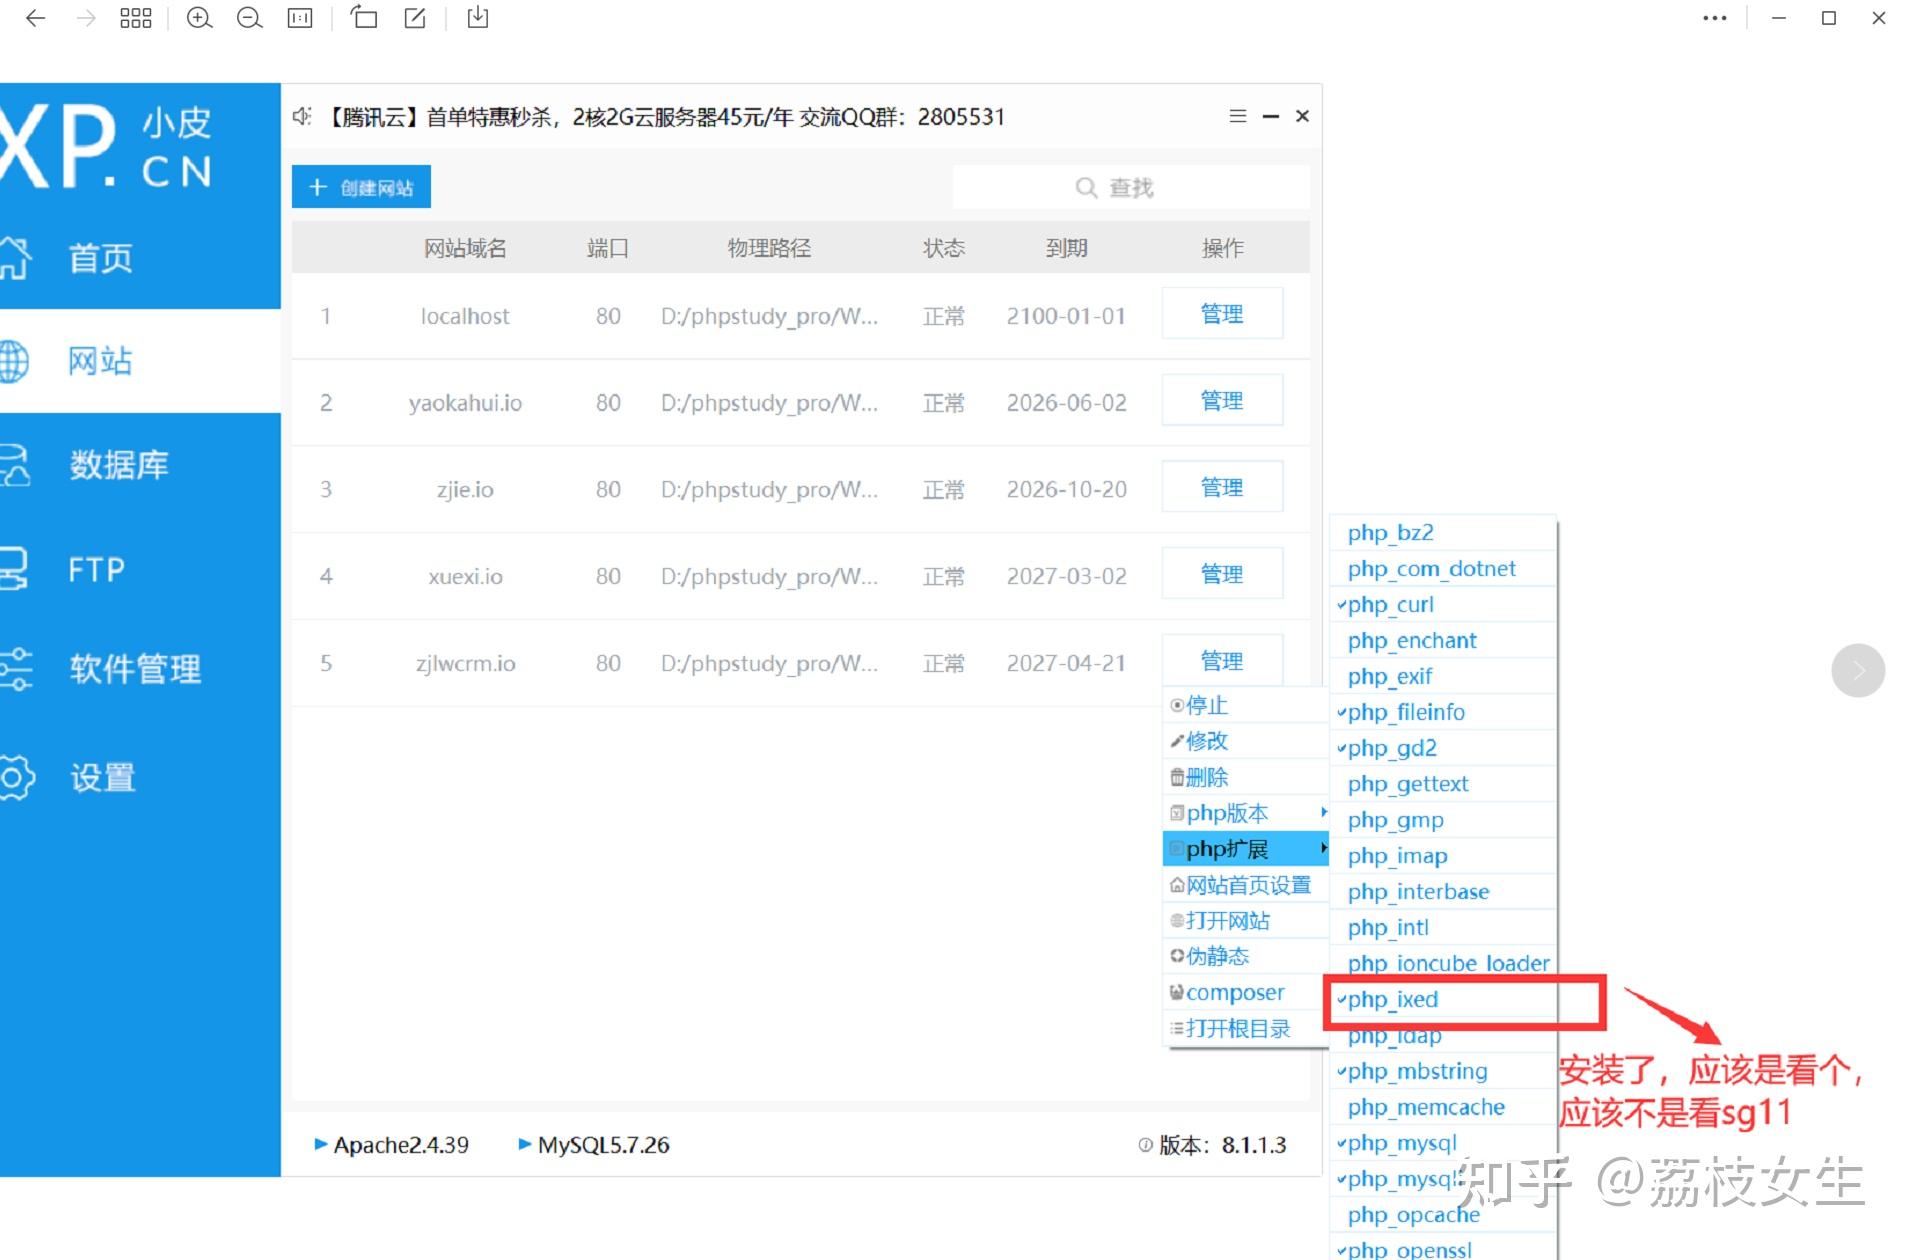Image resolution: width=1915 pixels, height=1260 pixels.
Task: Open the 数据库 panel from sidebar
Action: tap(117, 465)
